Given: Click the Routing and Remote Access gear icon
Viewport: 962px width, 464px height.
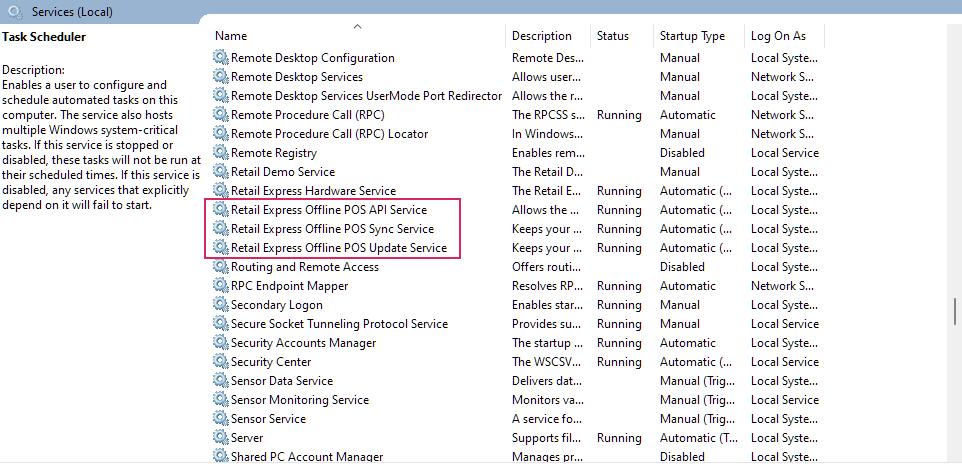Looking at the screenshot, I should click(220, 267).
